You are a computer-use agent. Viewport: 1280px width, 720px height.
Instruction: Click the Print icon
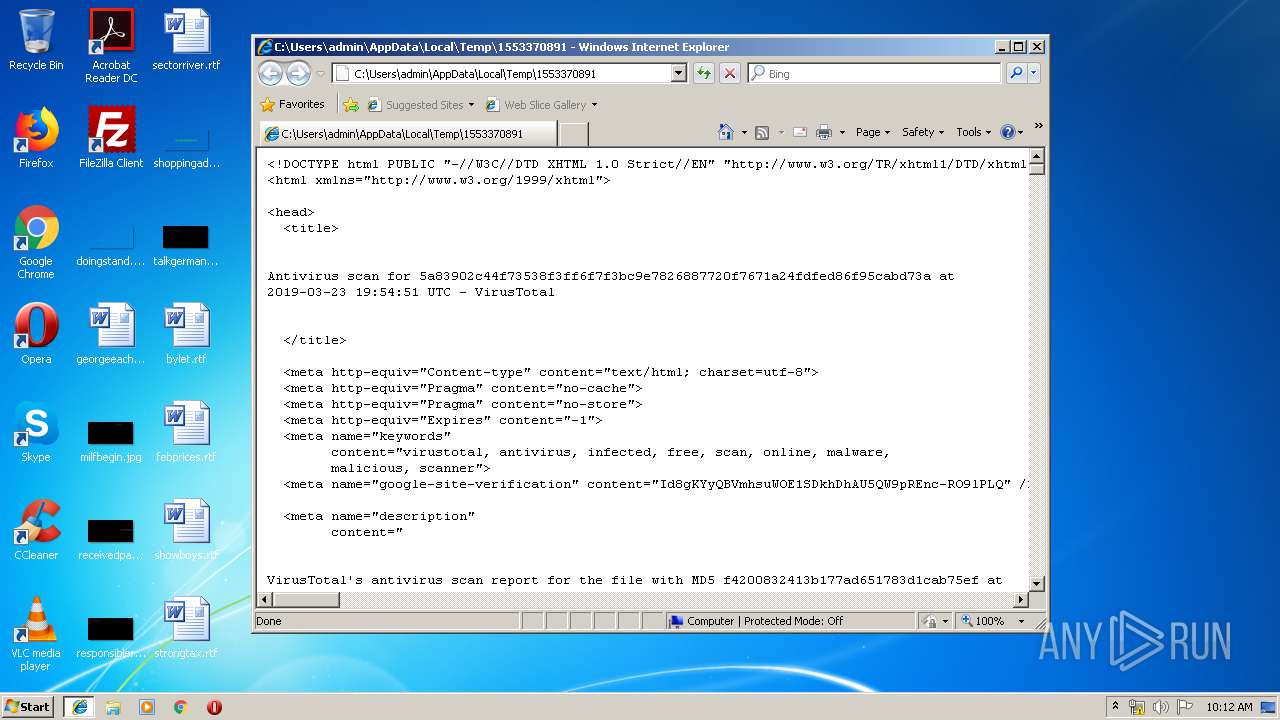(824, 132)
